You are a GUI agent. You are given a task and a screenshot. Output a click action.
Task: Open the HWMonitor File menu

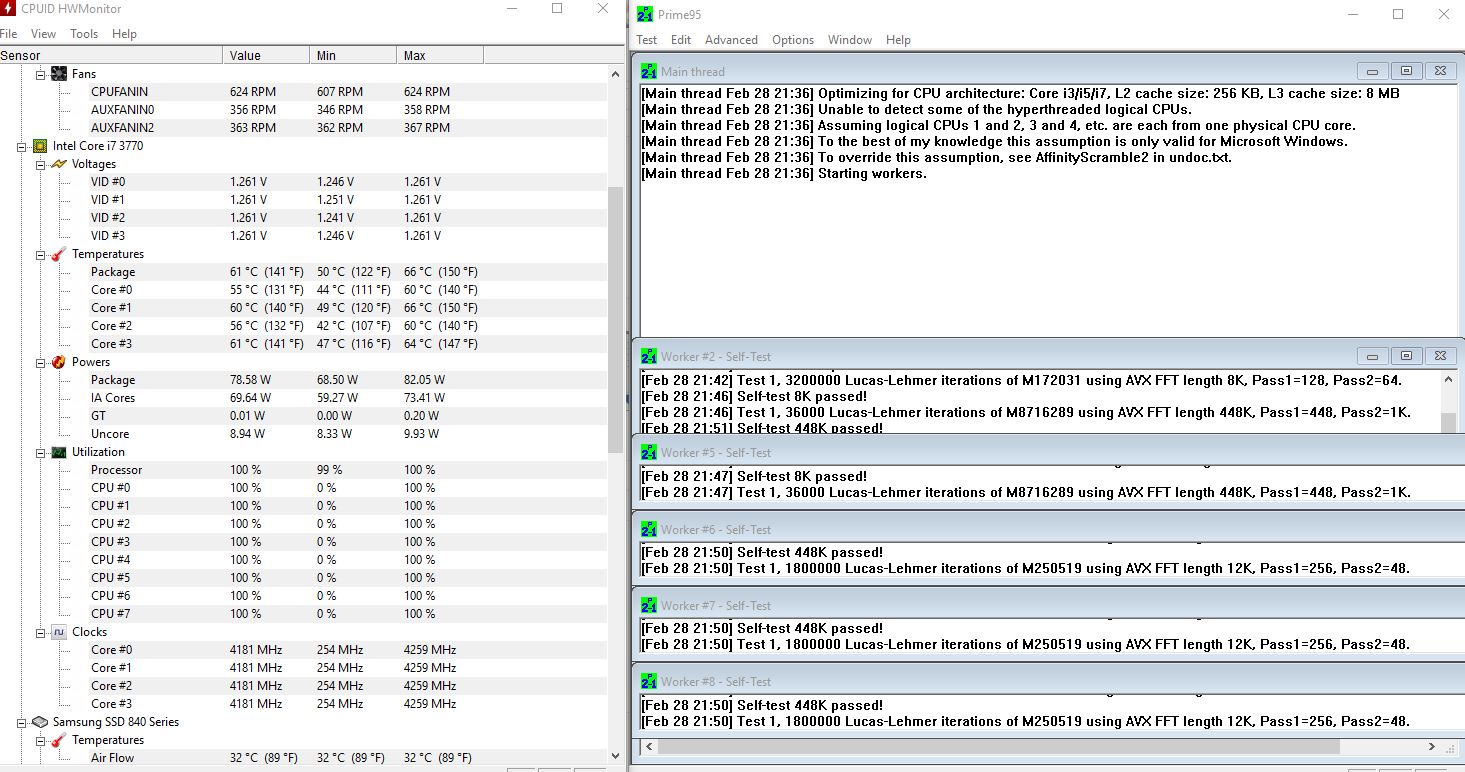(8, 34)
